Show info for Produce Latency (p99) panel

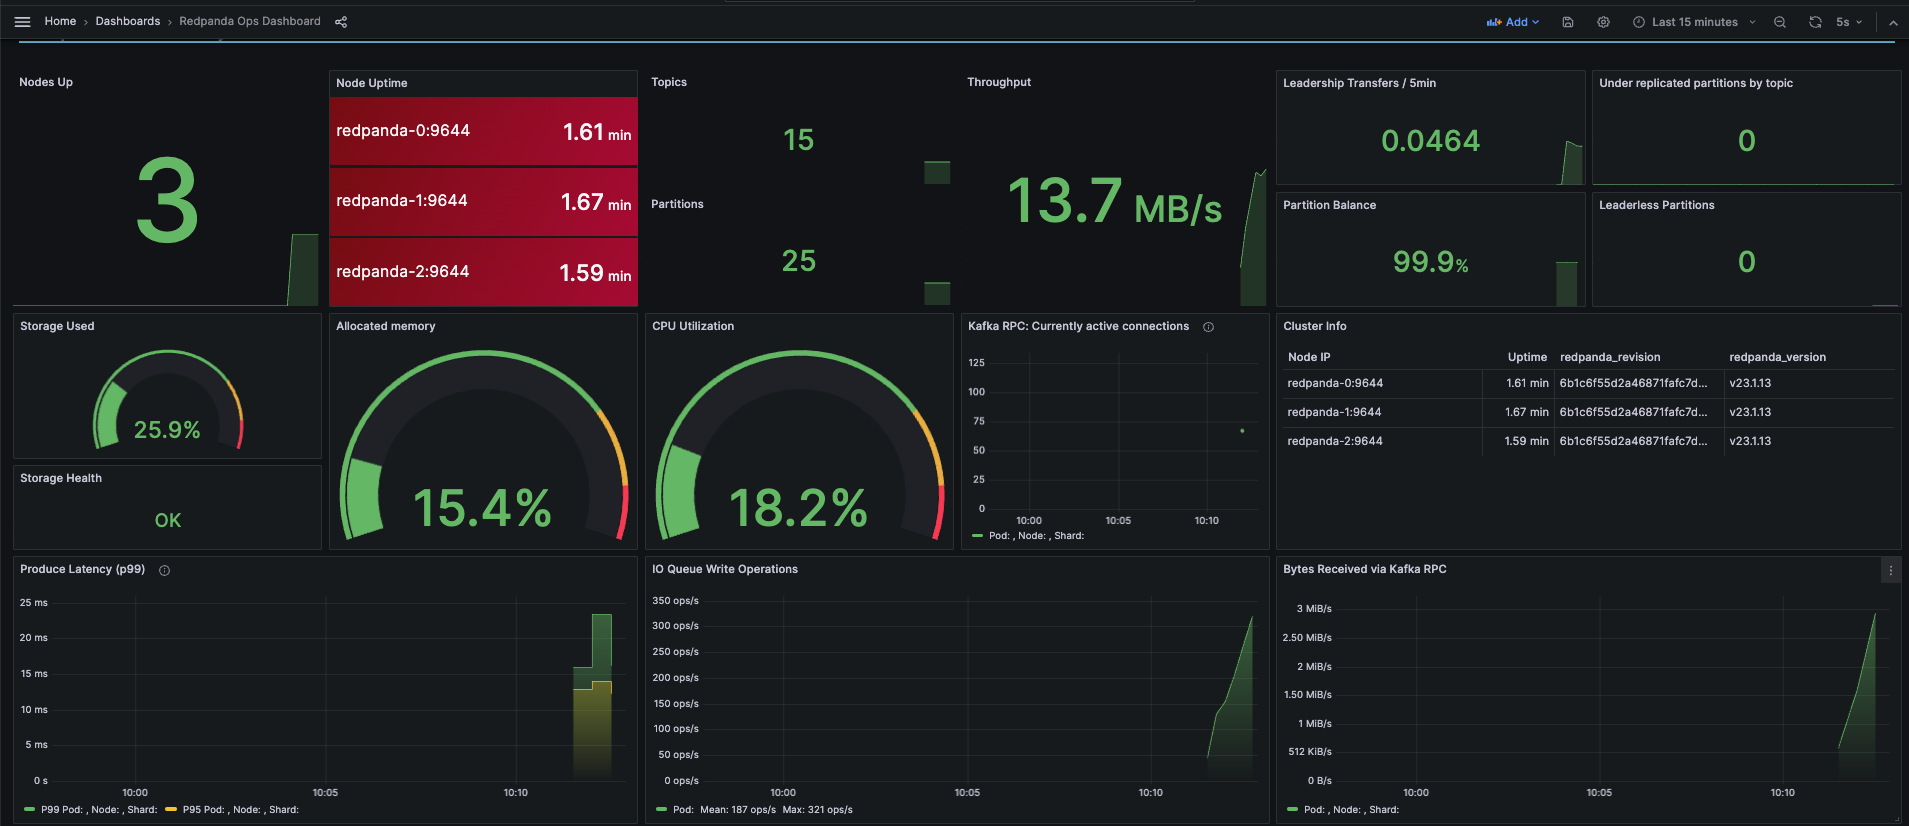(165, 570)
